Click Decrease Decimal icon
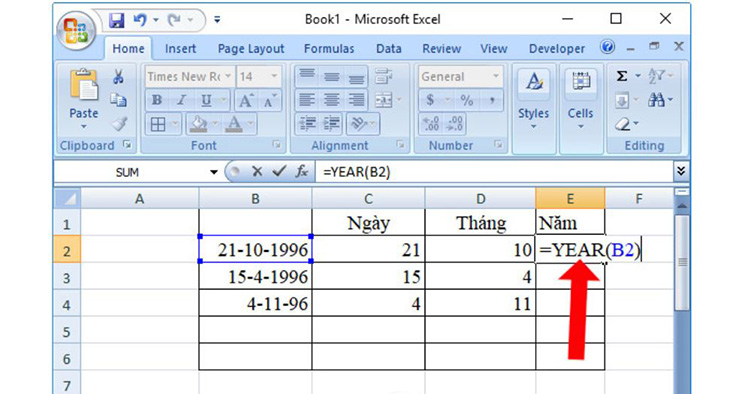 (x=454, y=124)
